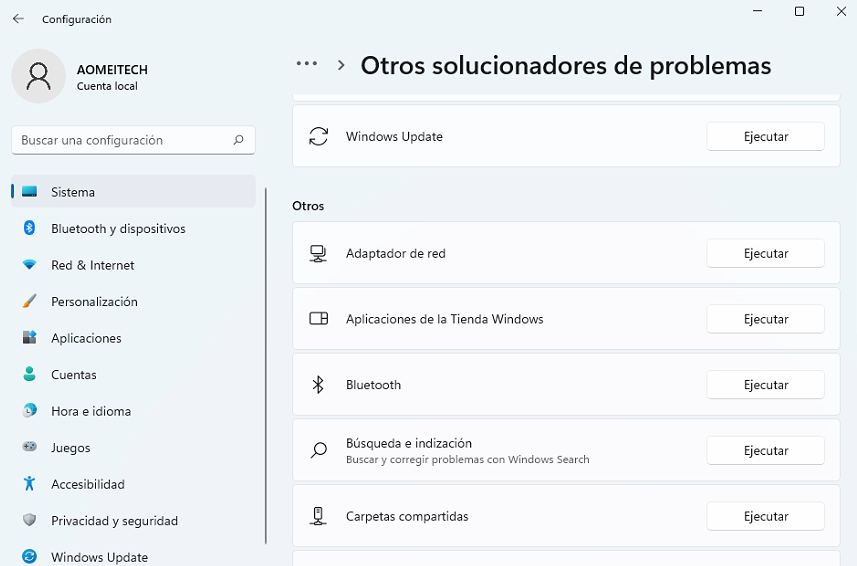
Task: Click the Personalización paintbrush icon
Action: (30, 302)
